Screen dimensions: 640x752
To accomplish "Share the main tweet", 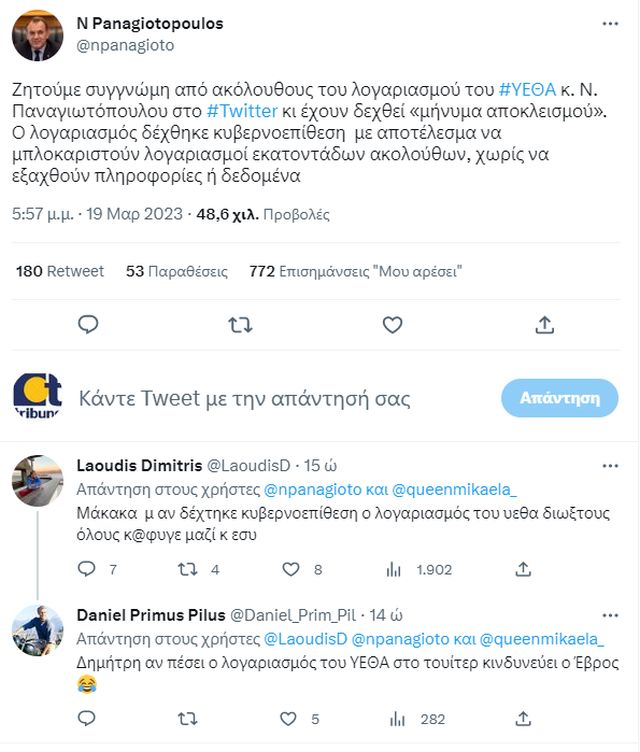I will (x=544, y=325).
